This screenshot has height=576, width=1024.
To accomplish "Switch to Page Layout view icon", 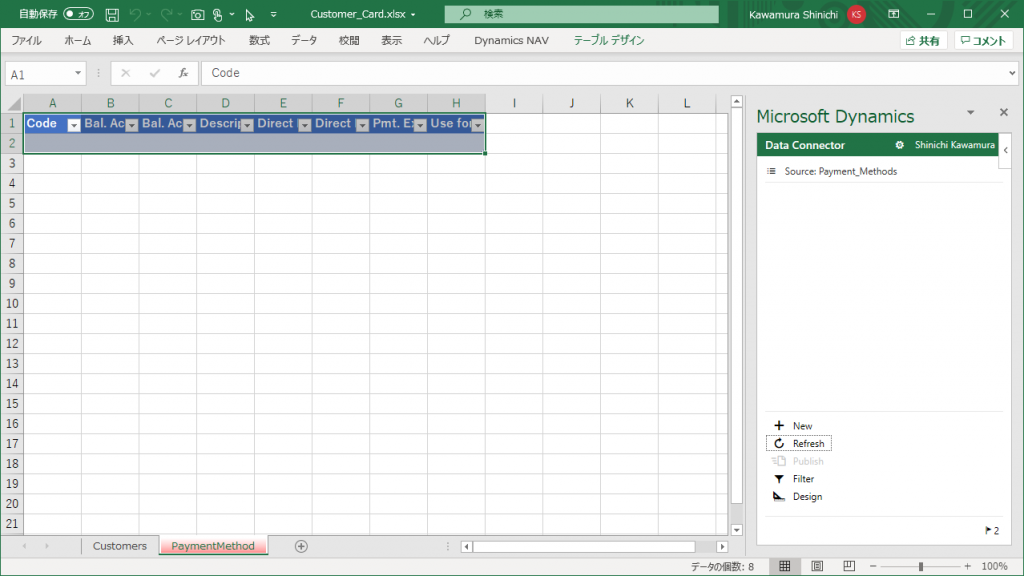I will click(817, 566).
